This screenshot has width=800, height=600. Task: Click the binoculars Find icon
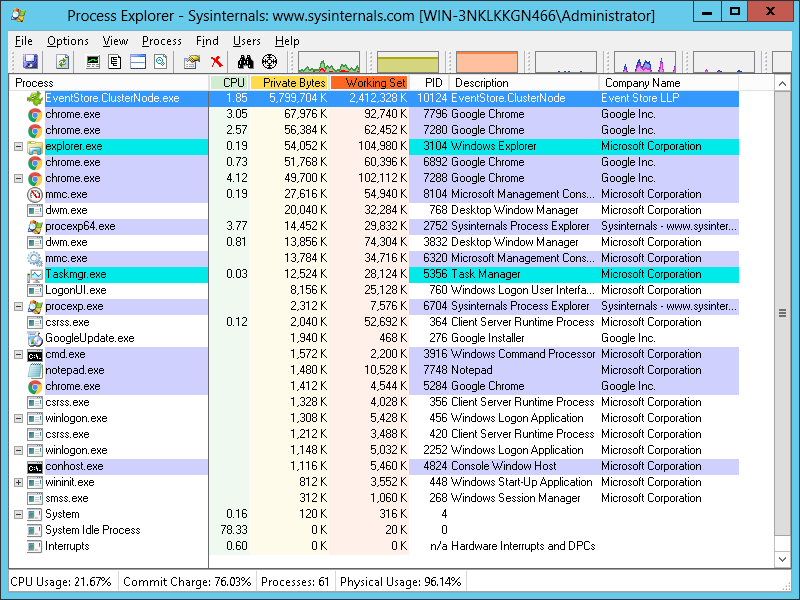pyautogui.click(x=245, y=62)
